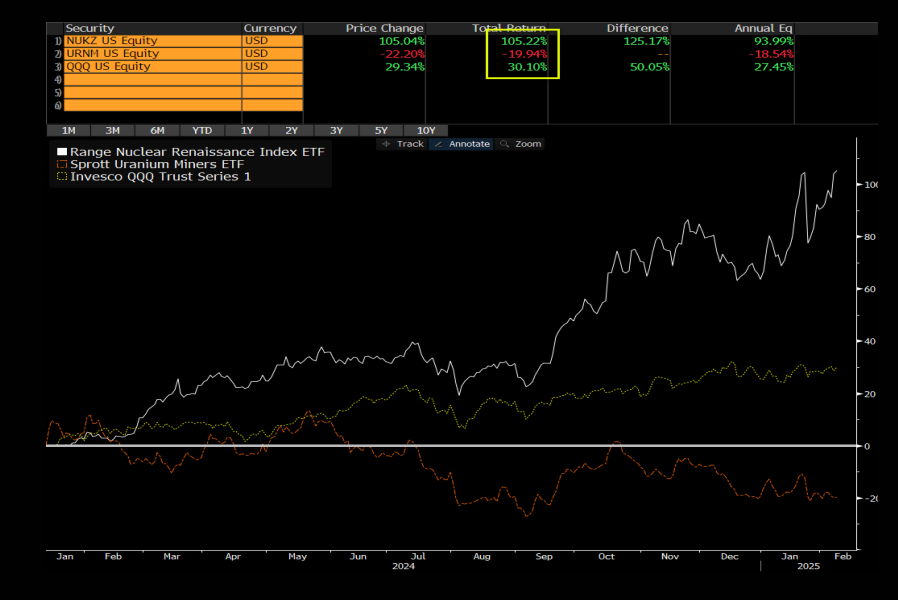
Task: Toggle the Invesco QQQ Trust legend marker
Action: tap(60, 177)
